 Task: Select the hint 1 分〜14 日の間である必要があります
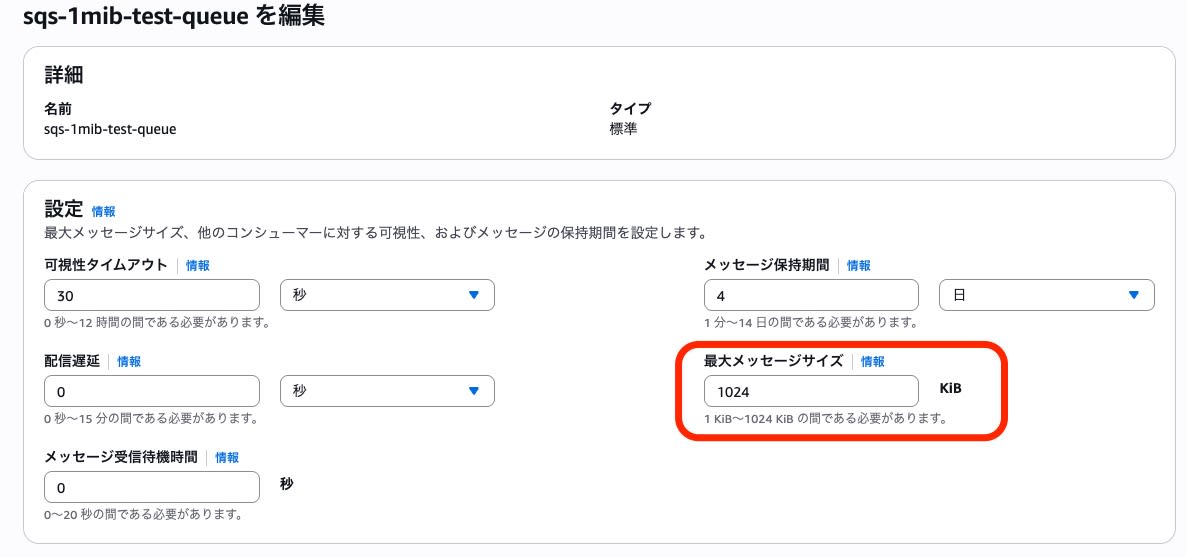[x=810, y=322]
